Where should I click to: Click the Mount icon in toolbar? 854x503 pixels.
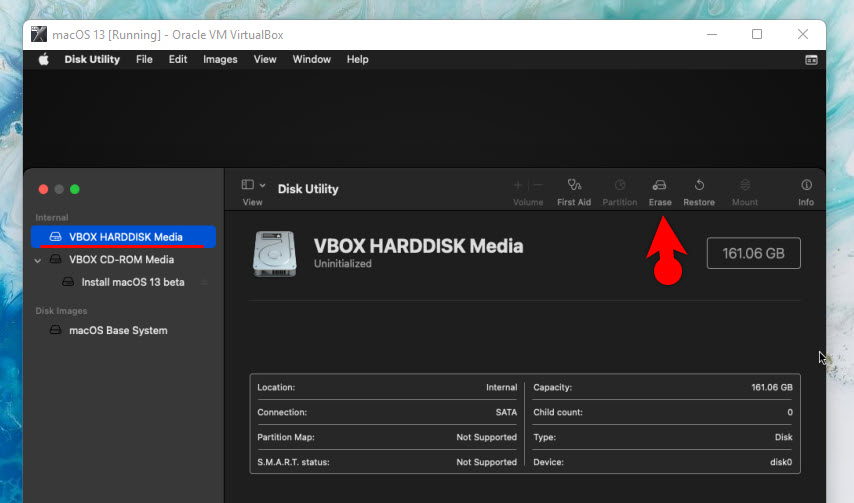click(x=745, y=185)
